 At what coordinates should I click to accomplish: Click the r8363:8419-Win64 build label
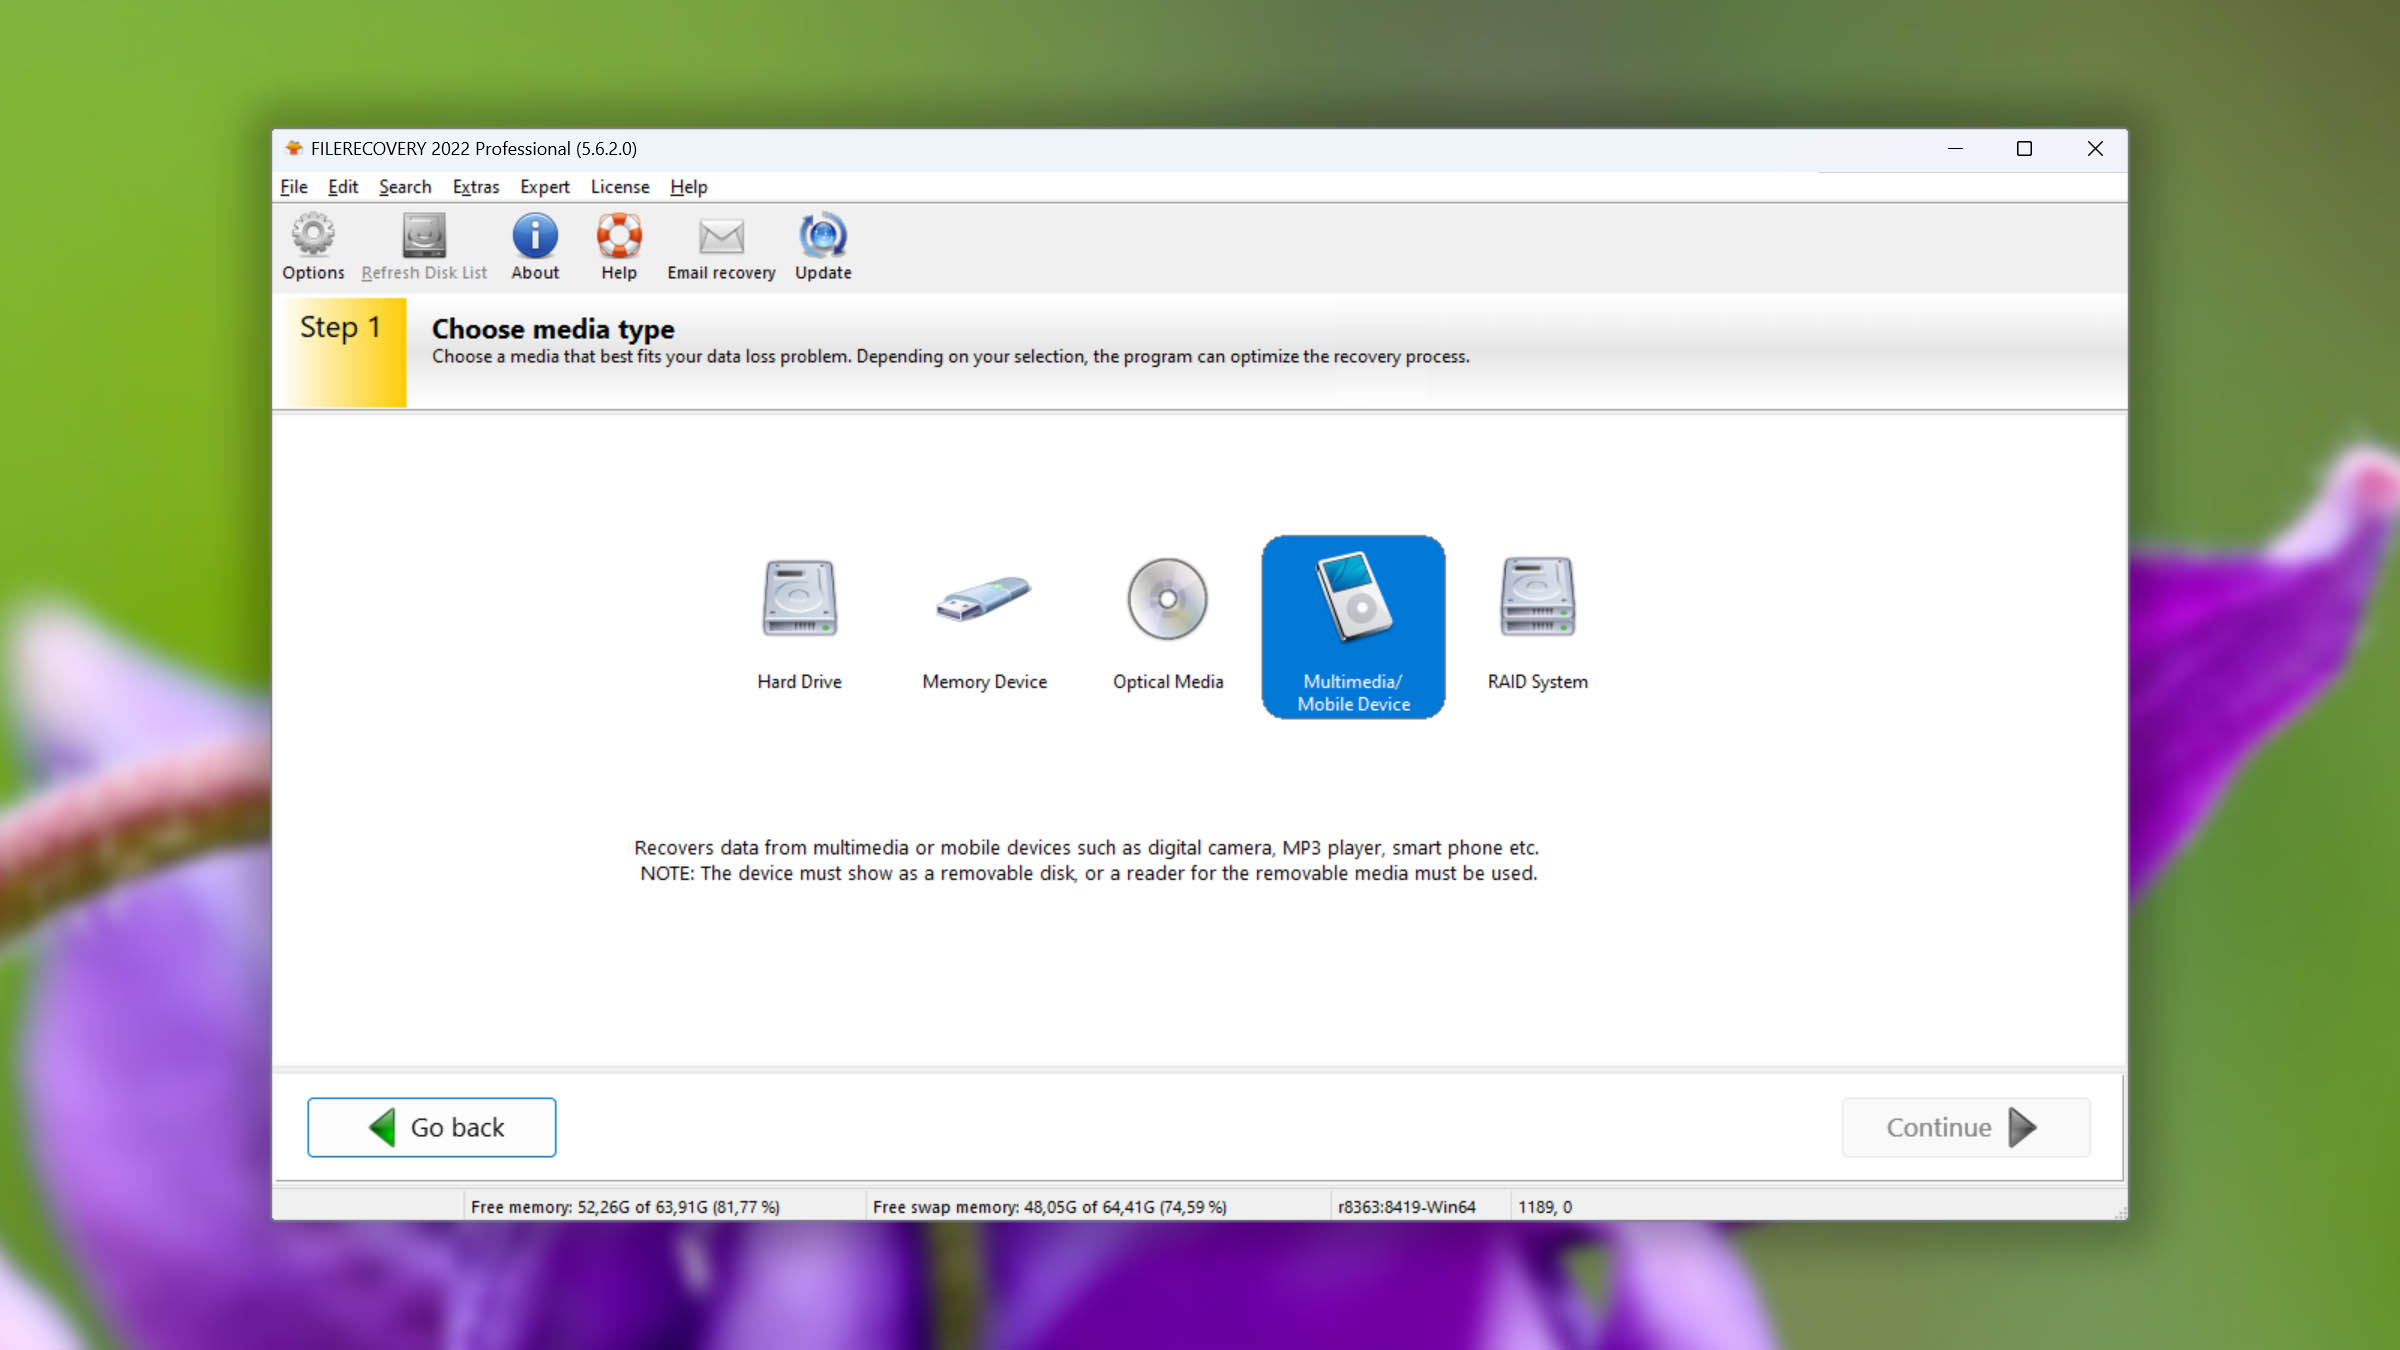pos(1406,1207)
